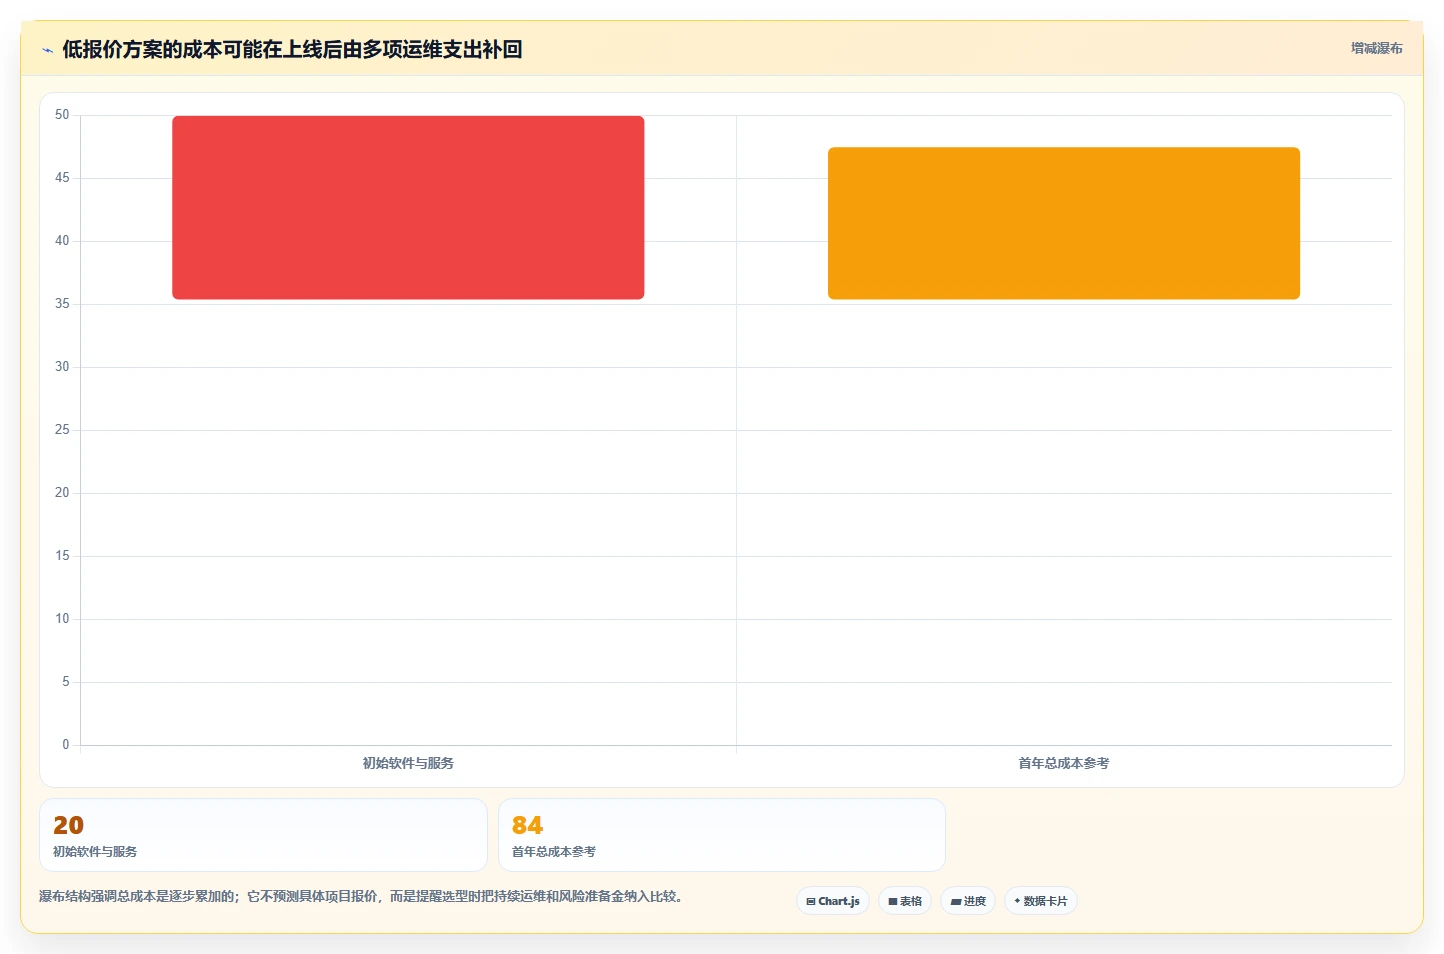Click the y-axis tick label 35
The width and height of the screenshot is (1444, 954).
pyautogui.click(x=62, y=304)
